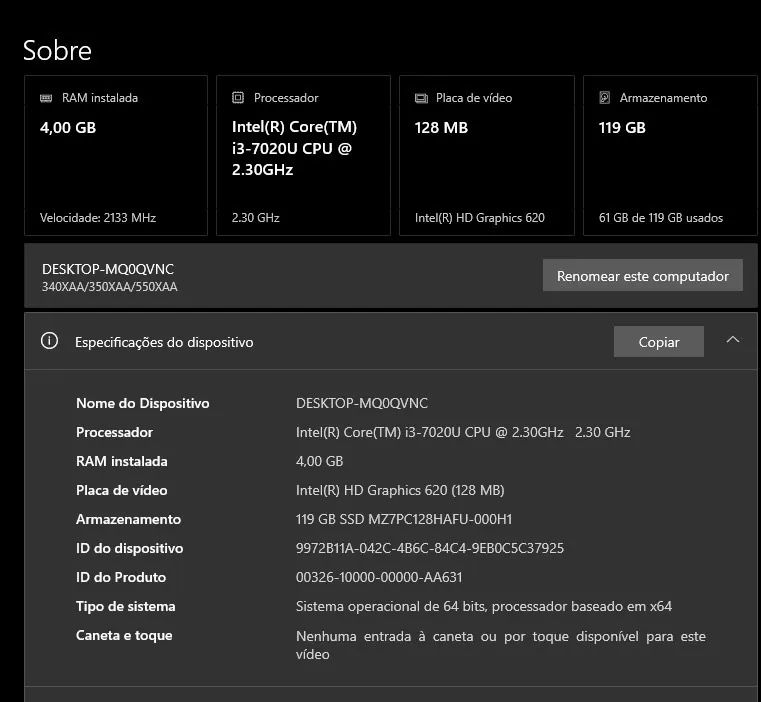The image size is (761, 702).
Task: Click the 'Tipo de sistema' label
Action: [126, 607]
